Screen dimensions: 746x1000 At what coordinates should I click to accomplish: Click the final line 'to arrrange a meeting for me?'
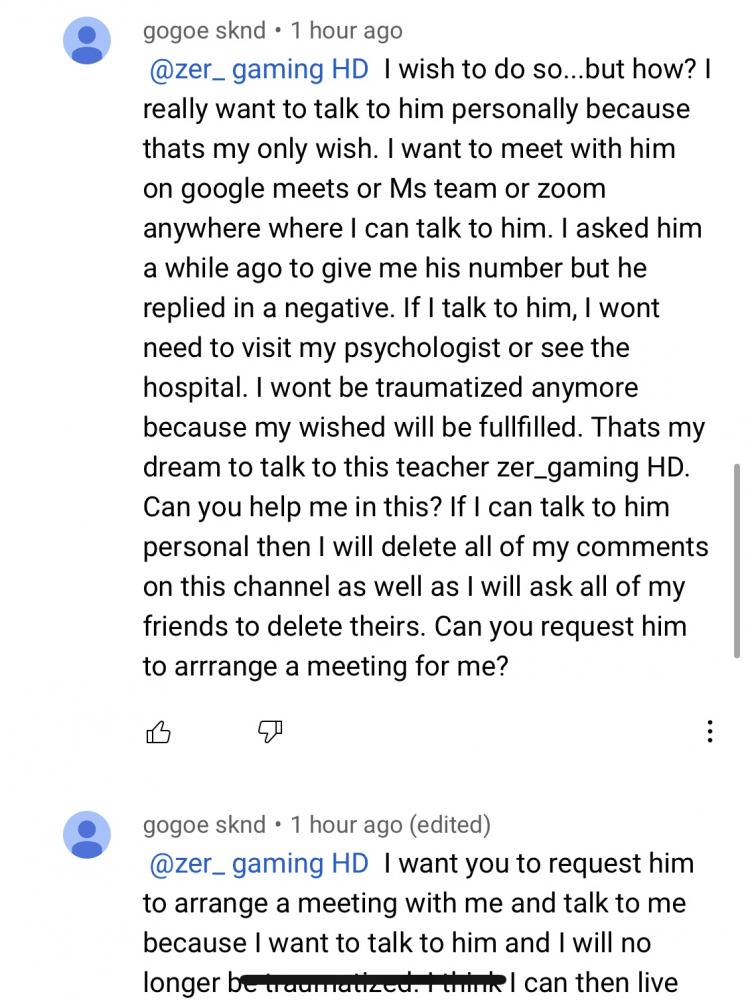325,666
